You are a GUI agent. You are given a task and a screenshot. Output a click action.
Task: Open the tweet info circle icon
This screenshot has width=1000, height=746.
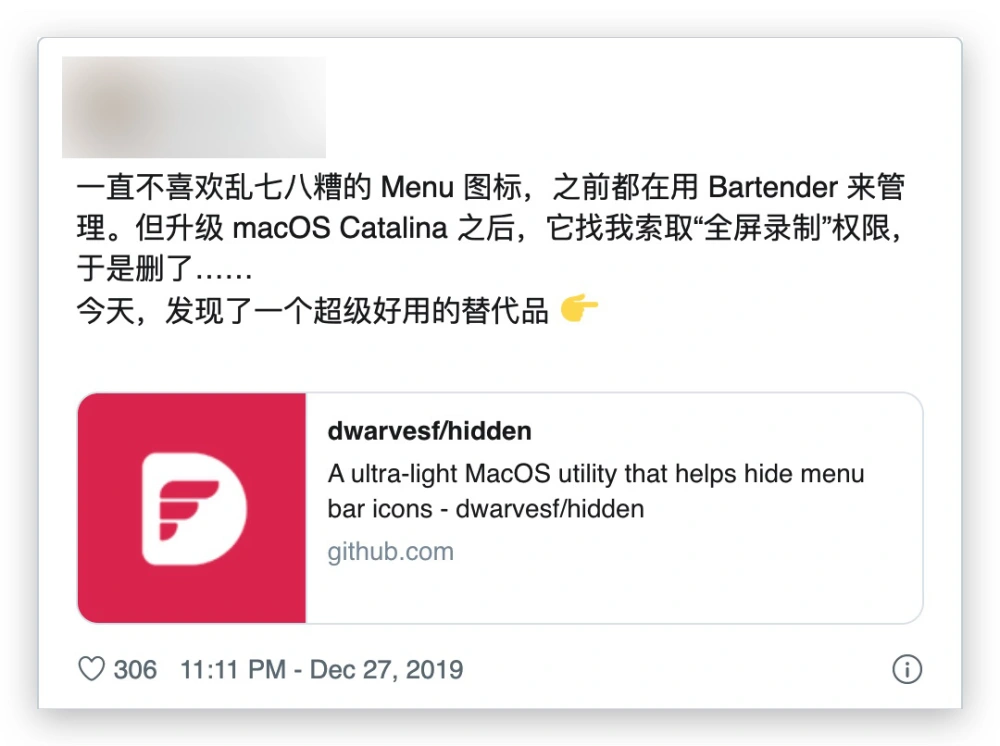pos(907,669)
